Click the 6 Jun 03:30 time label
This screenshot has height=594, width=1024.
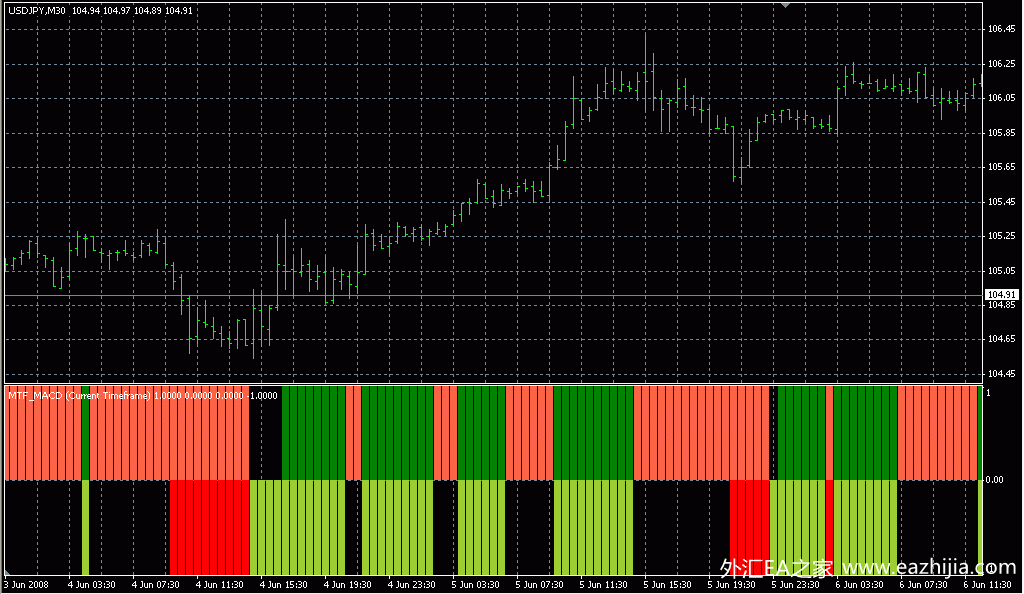tap(859, 585)
